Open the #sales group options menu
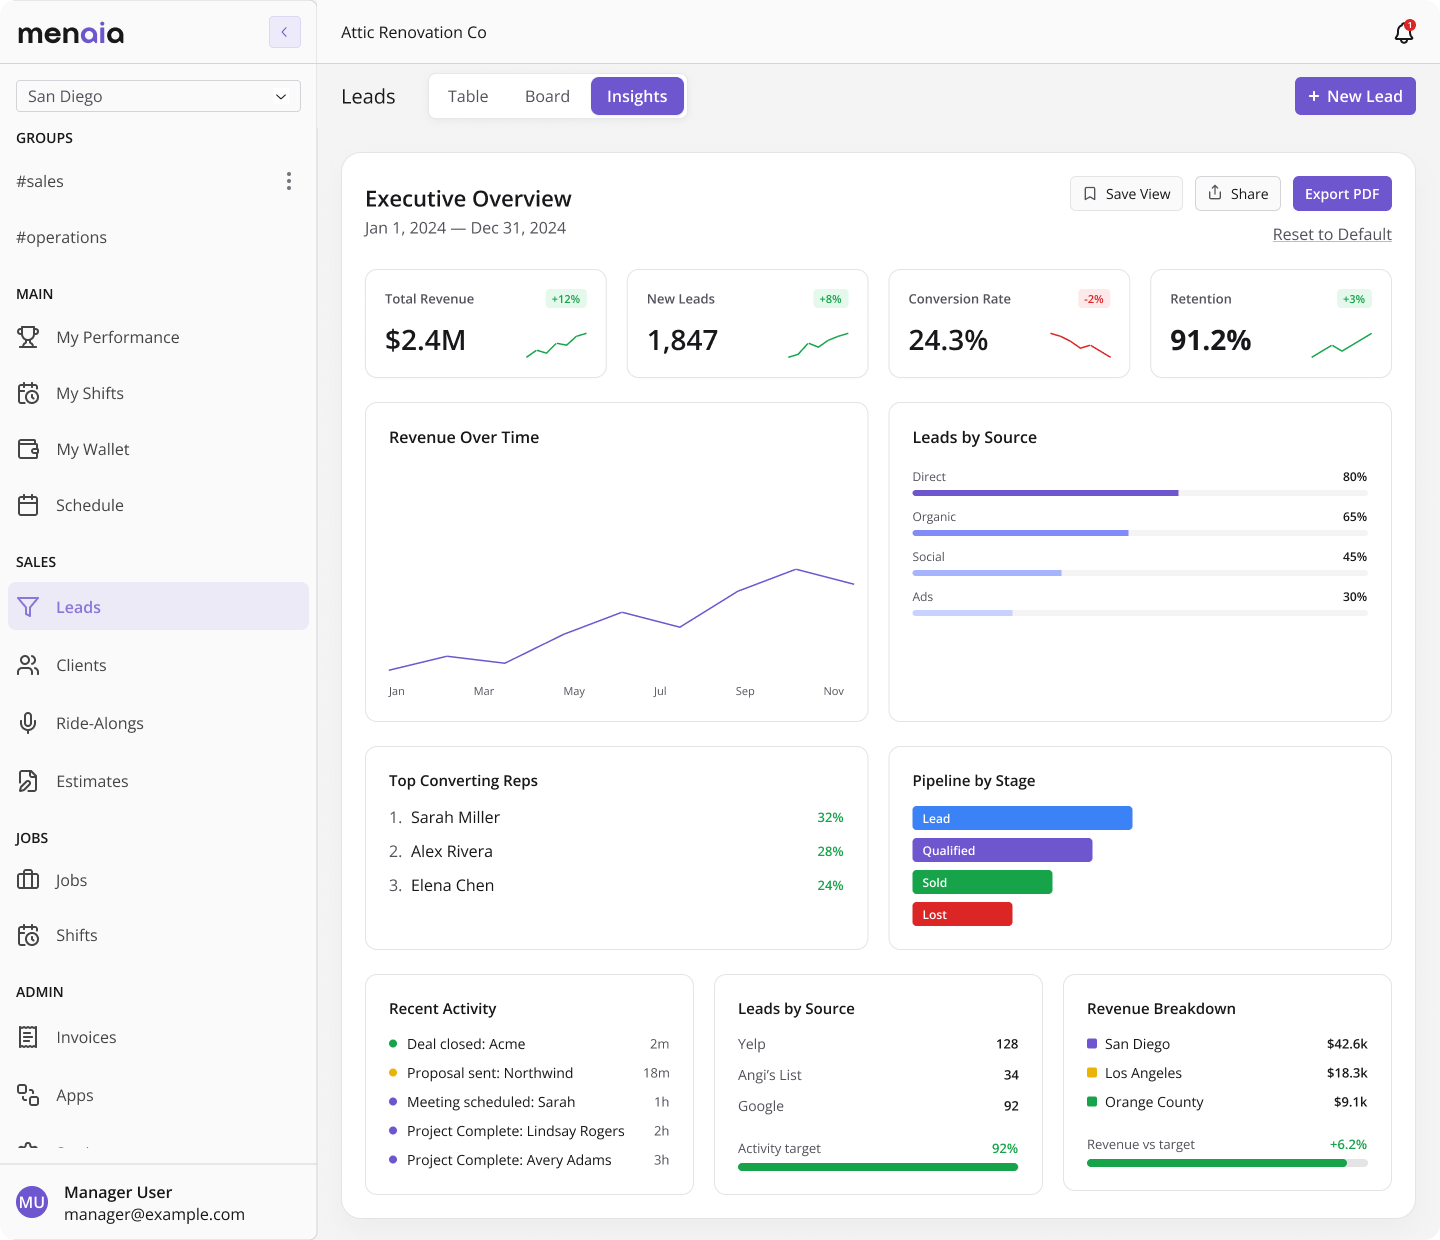Image resolution: width=1440 pixels, height=1240 pixels. [x=289, y=181]
